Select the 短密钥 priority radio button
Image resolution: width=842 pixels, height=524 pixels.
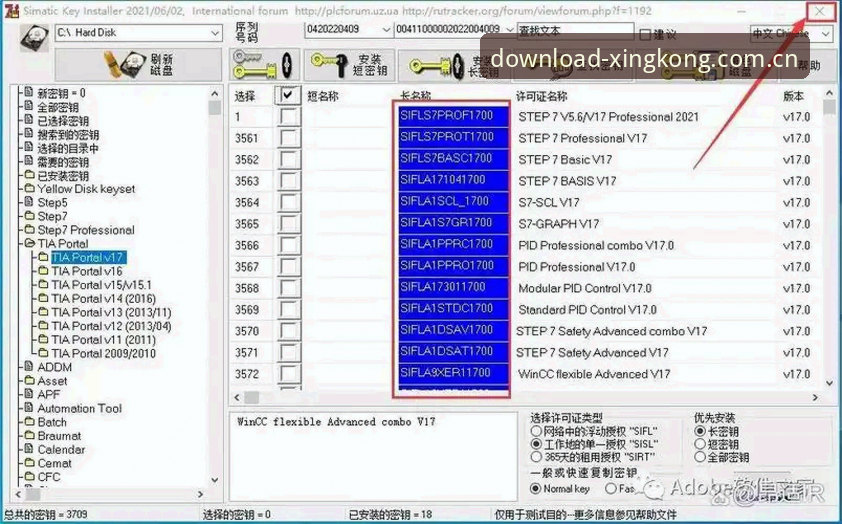pos(700,444)
